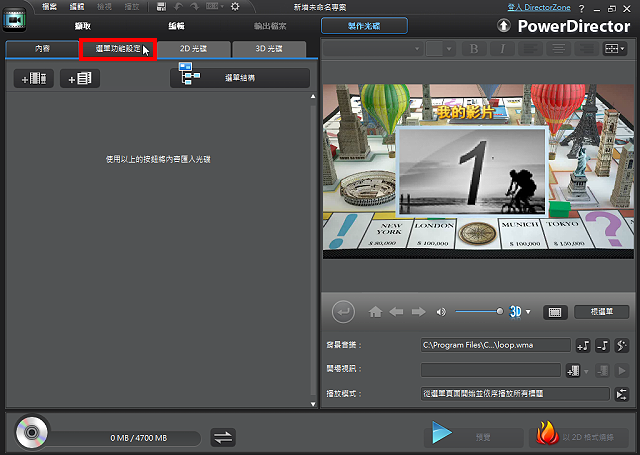Go to the 編輯 (Edit) module
The height and width of the screenshot is (455, 640).
[176, 26]
